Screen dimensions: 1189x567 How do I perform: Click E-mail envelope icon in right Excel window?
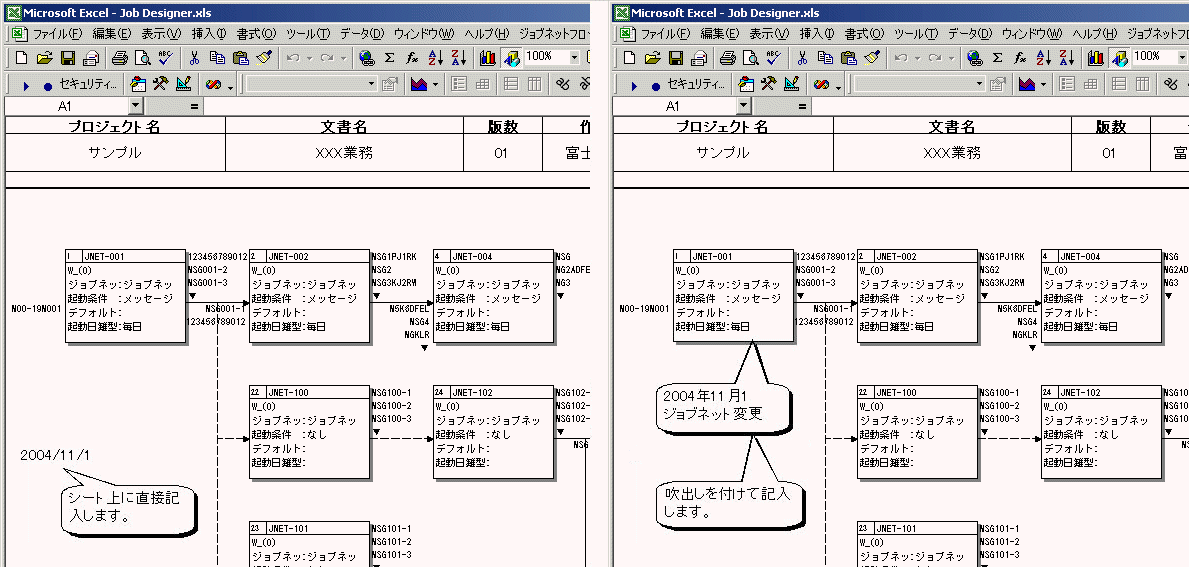tap(698, 58)
